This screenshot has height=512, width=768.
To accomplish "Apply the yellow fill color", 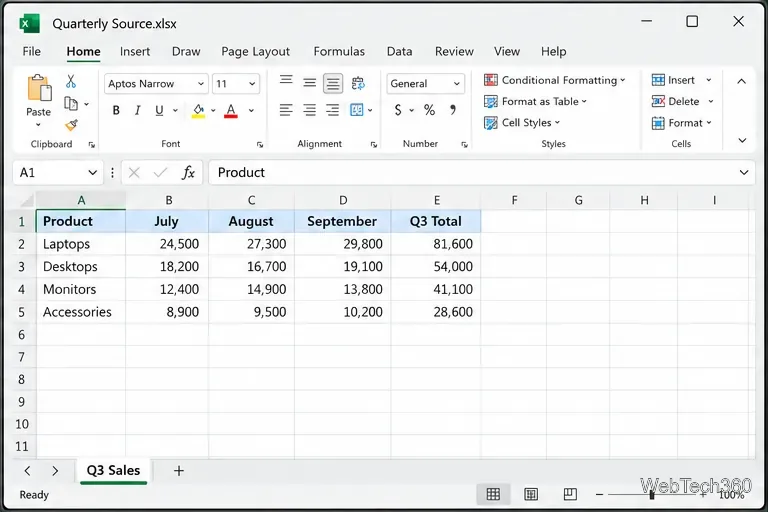I will (198, 111).
